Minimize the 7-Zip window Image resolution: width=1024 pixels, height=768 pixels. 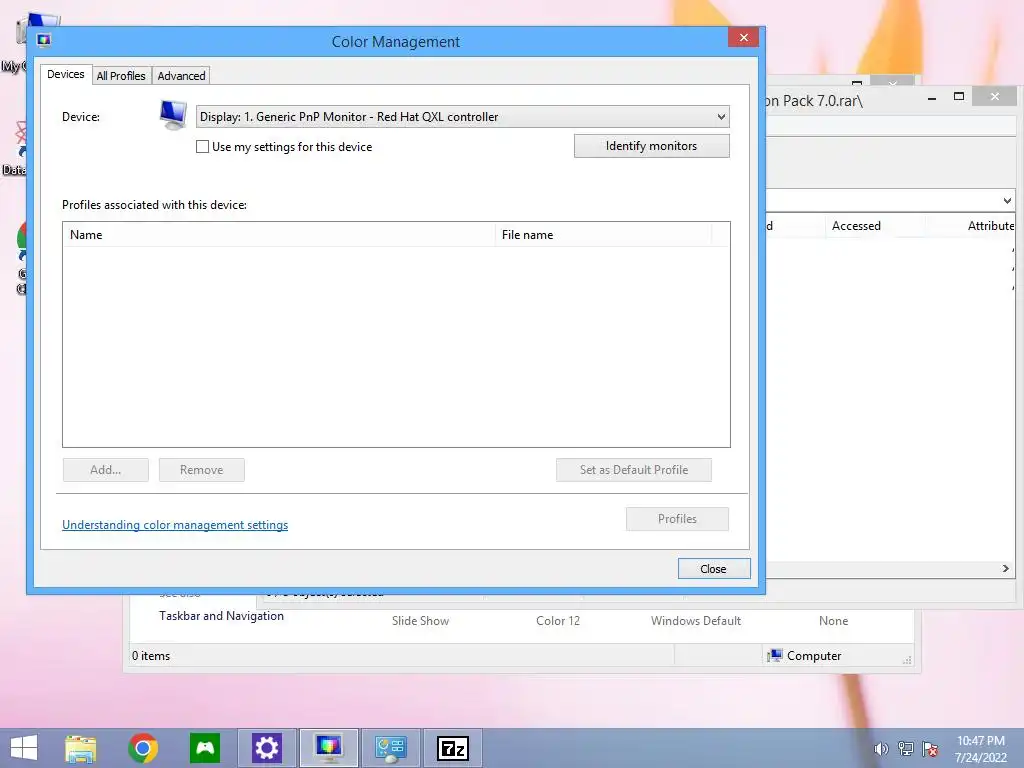tap(932, 97)
